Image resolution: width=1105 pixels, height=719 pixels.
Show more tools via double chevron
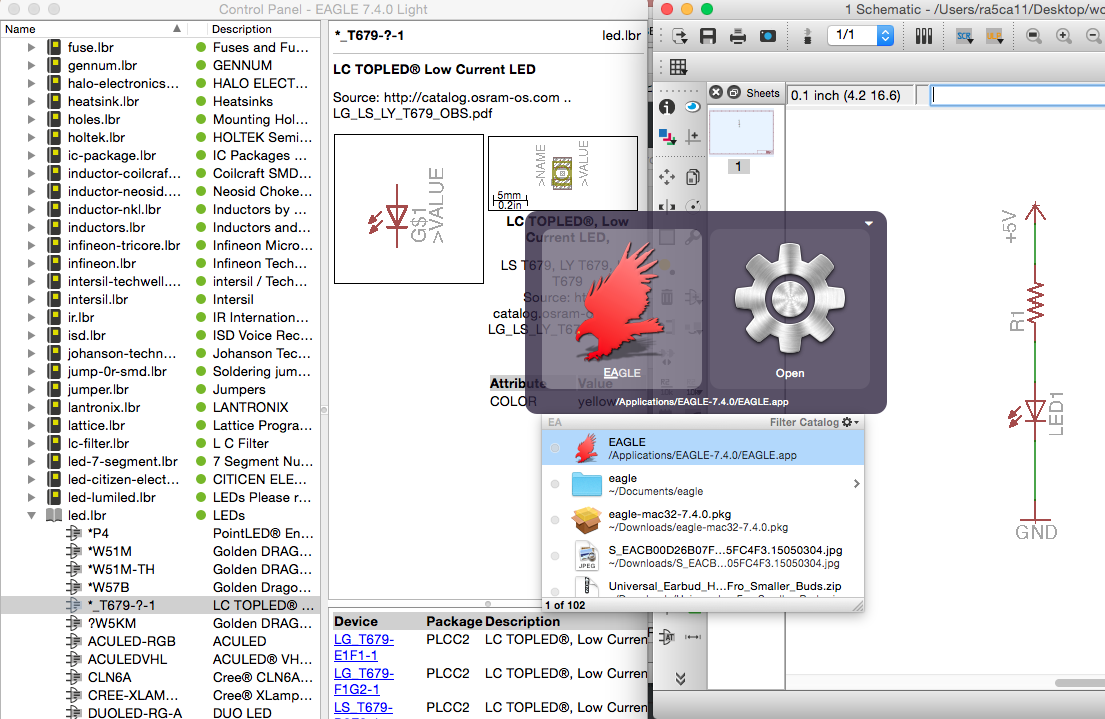[680, 678]
